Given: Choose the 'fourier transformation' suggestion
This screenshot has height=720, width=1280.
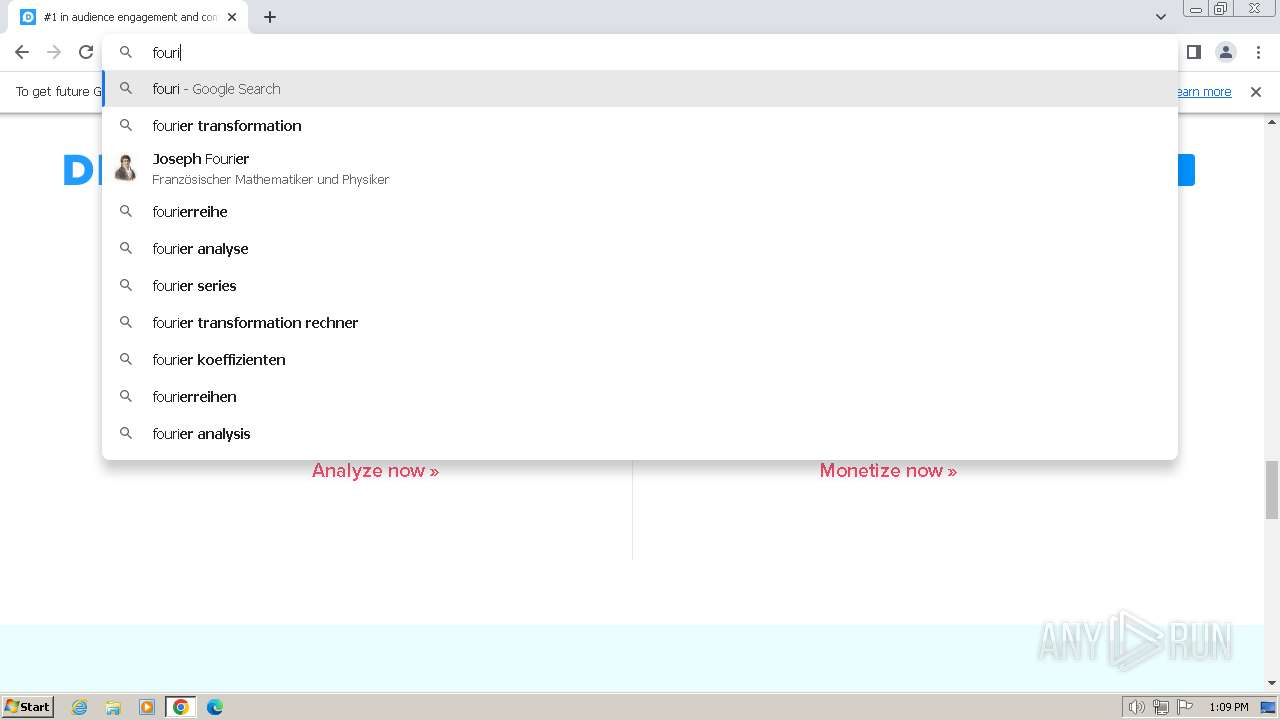Looking at the screenshot, I should pyautogui.click(x=640, y=126).
